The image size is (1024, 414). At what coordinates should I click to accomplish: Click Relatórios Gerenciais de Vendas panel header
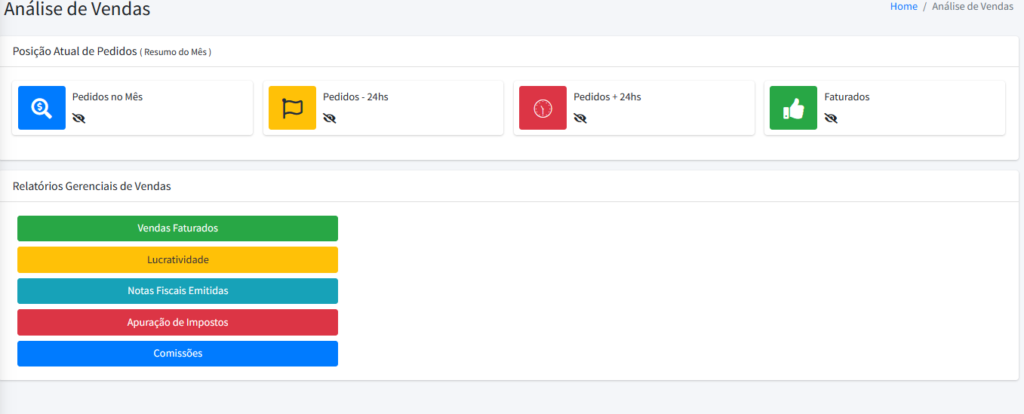pyautogui.click(x=91, y=186)
